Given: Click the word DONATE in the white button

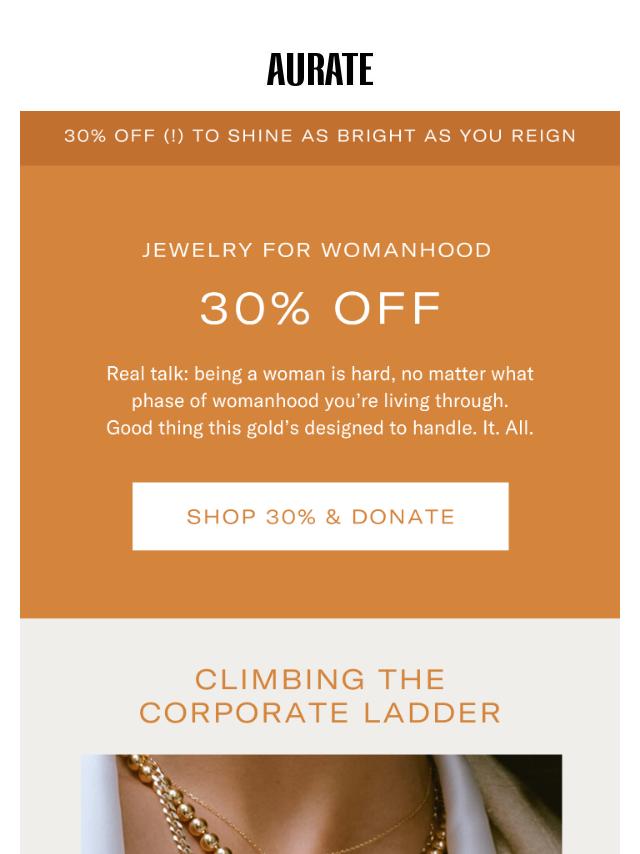Looking at the screenshot, I should tap(403, 517).
